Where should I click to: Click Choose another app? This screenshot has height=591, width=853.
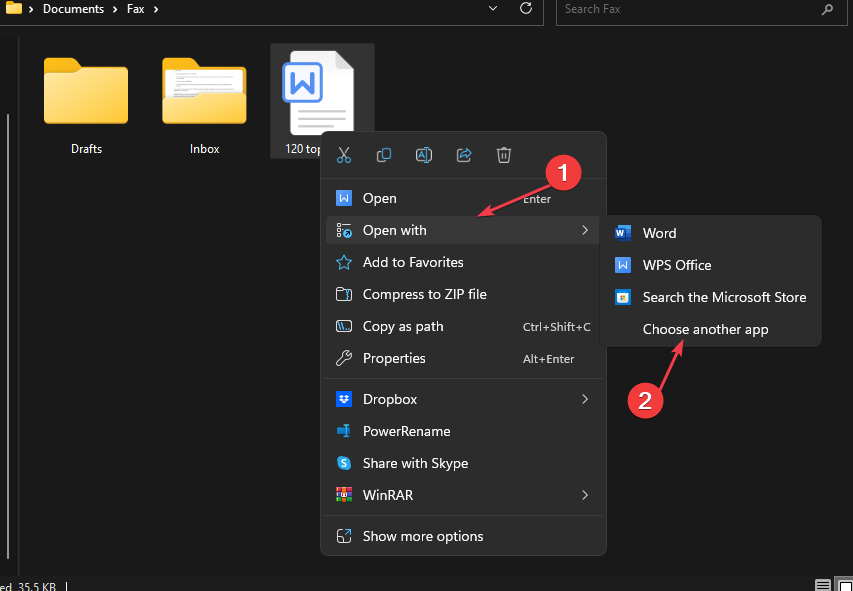coord(705,329)
